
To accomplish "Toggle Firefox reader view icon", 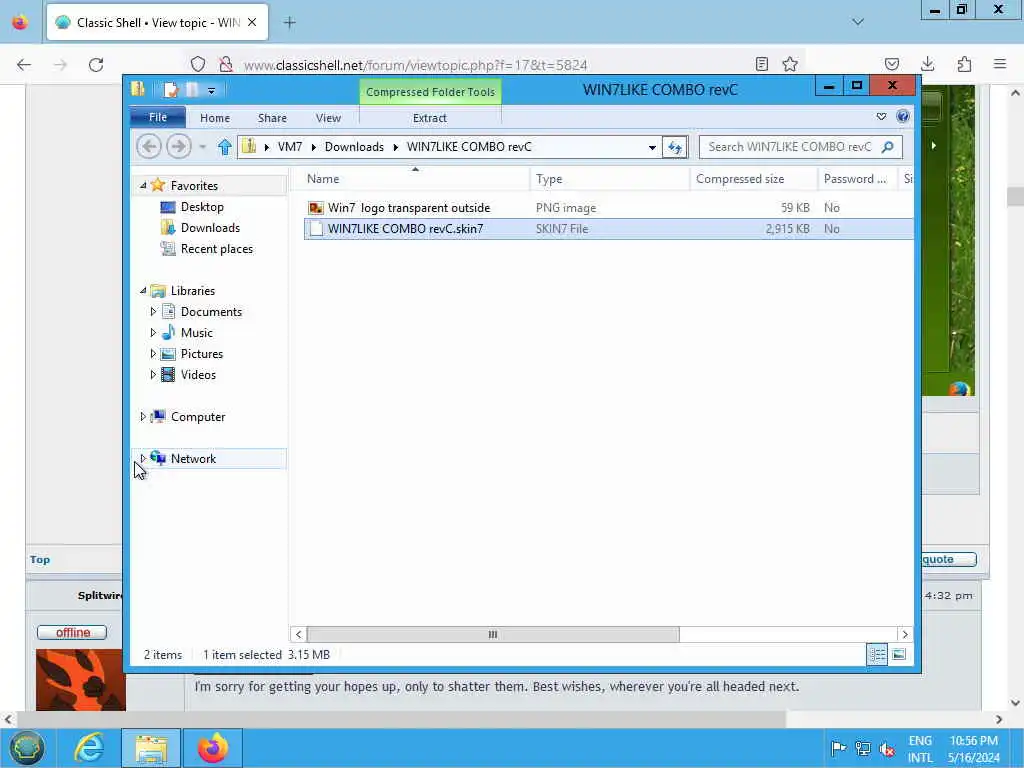I will pyautogui.click(x=761, y=64).
